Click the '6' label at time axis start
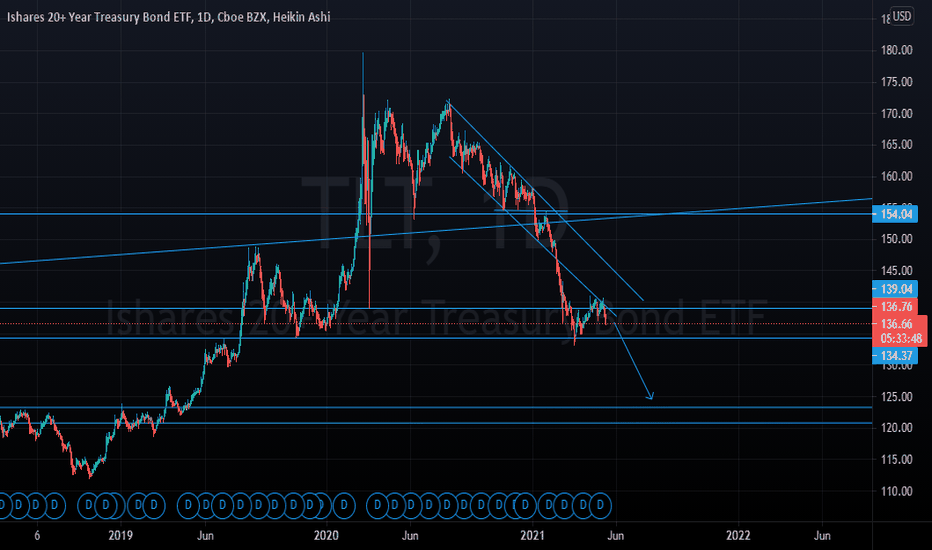Screen dimensions: 932x550 coord(37,536)
